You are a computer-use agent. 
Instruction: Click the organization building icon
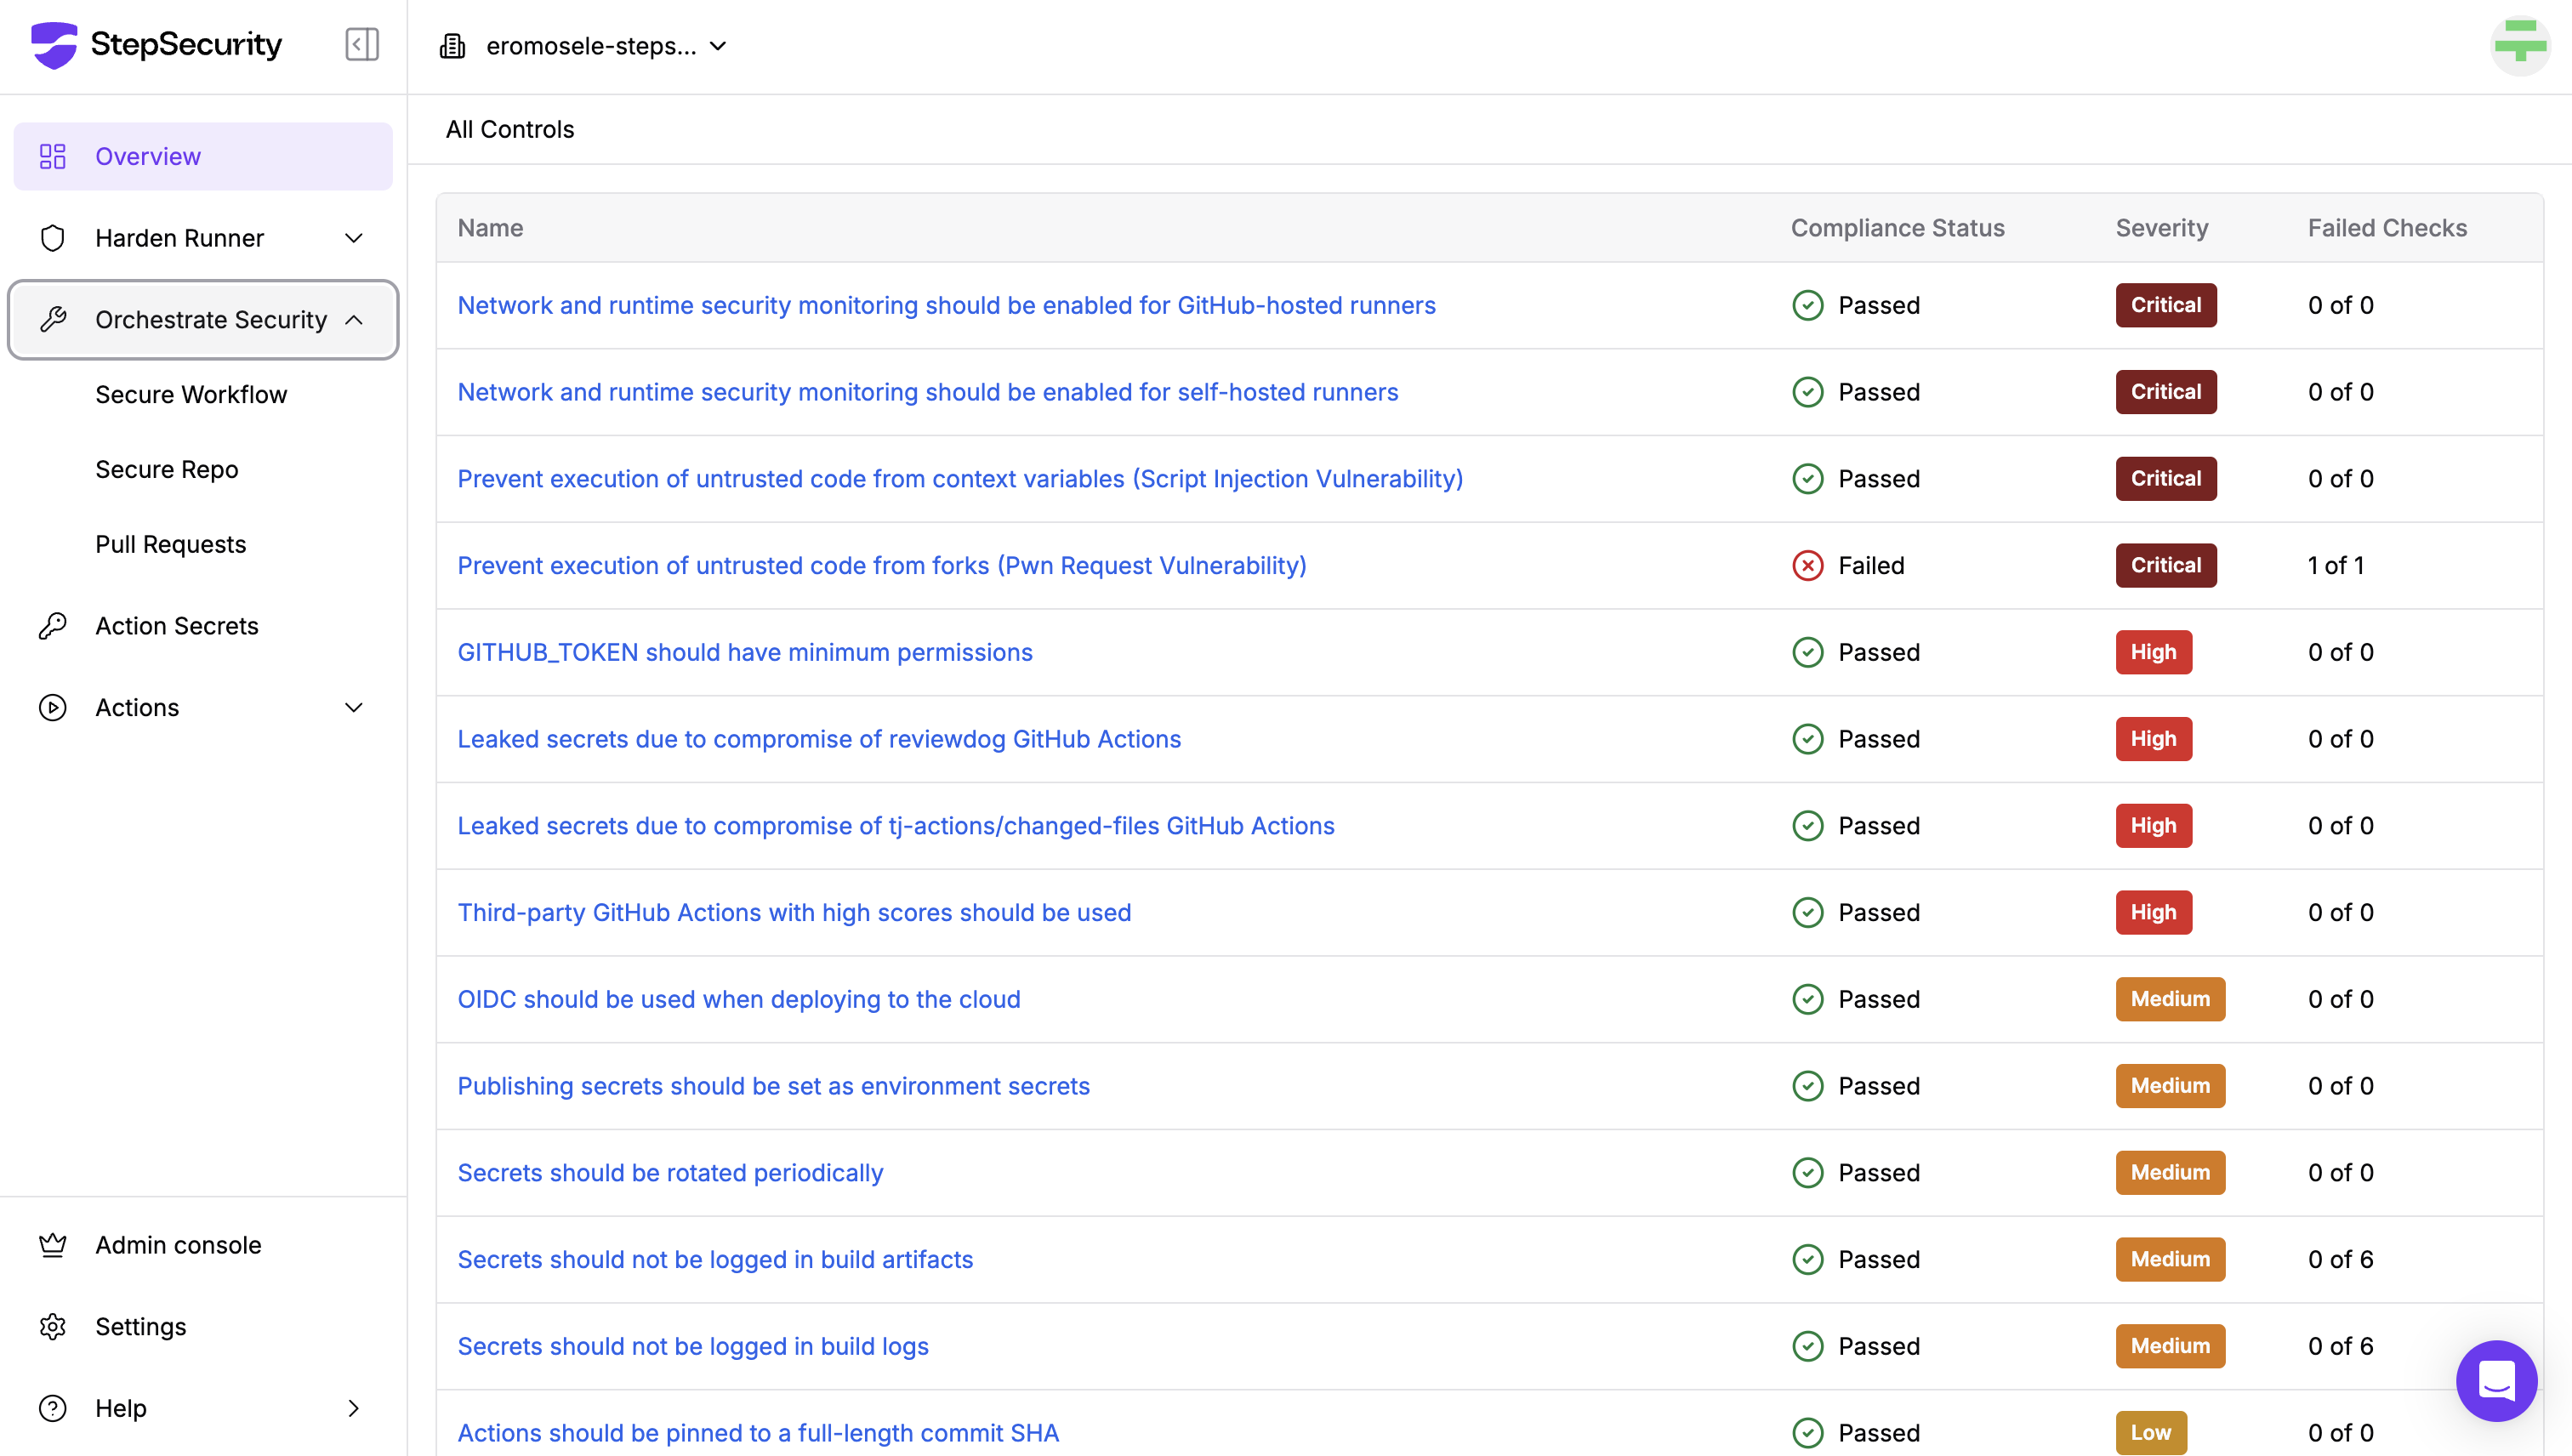coord(453,46)
